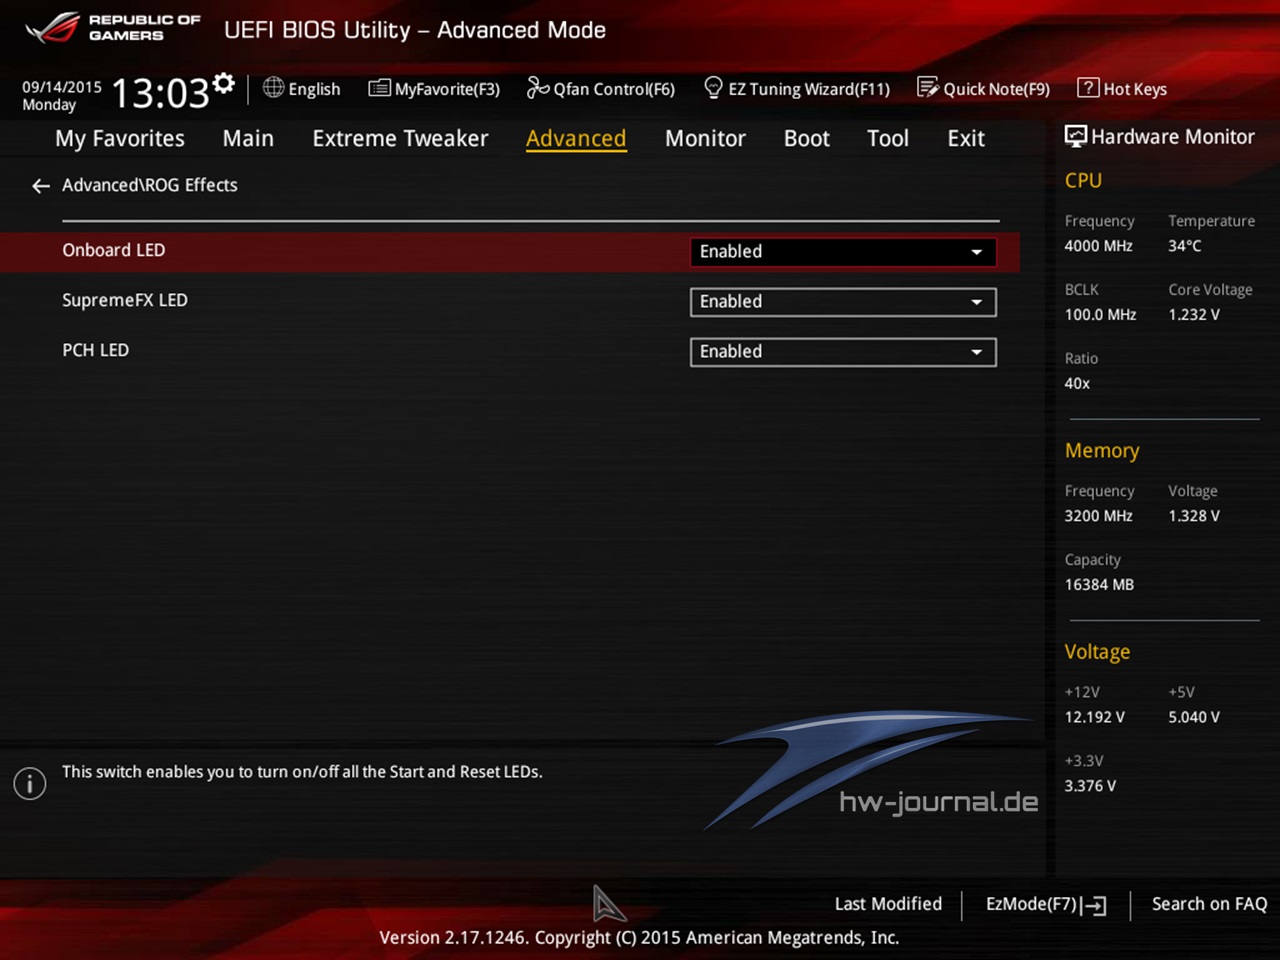1280x960 pixels.
Task: Click the CPU frequency 4000 MHz value
Action: click(x=1098, y=246)
